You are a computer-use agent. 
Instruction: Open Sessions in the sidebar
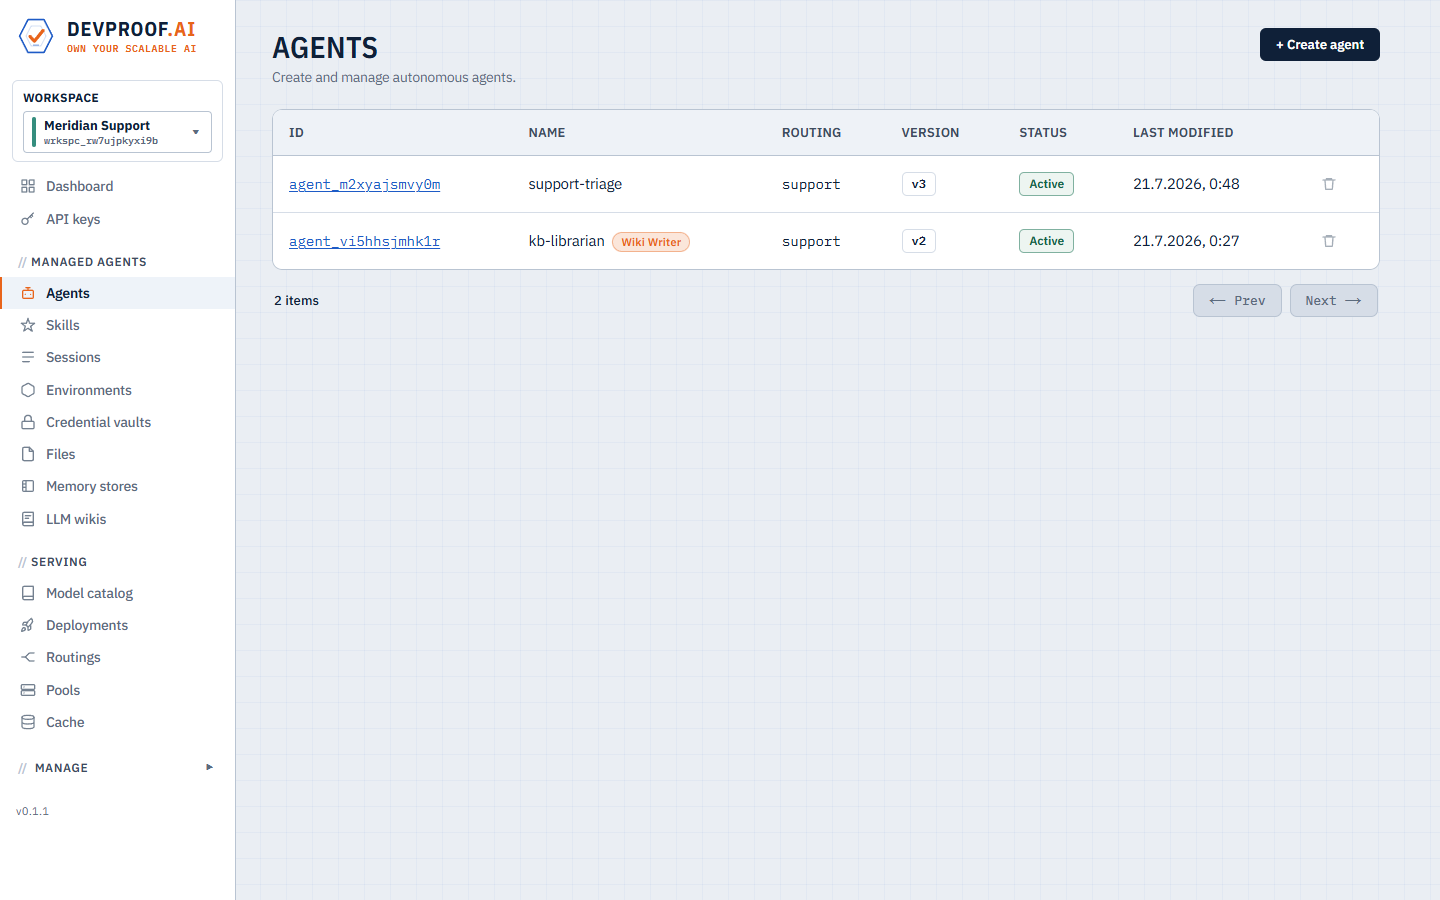(117, 357)
